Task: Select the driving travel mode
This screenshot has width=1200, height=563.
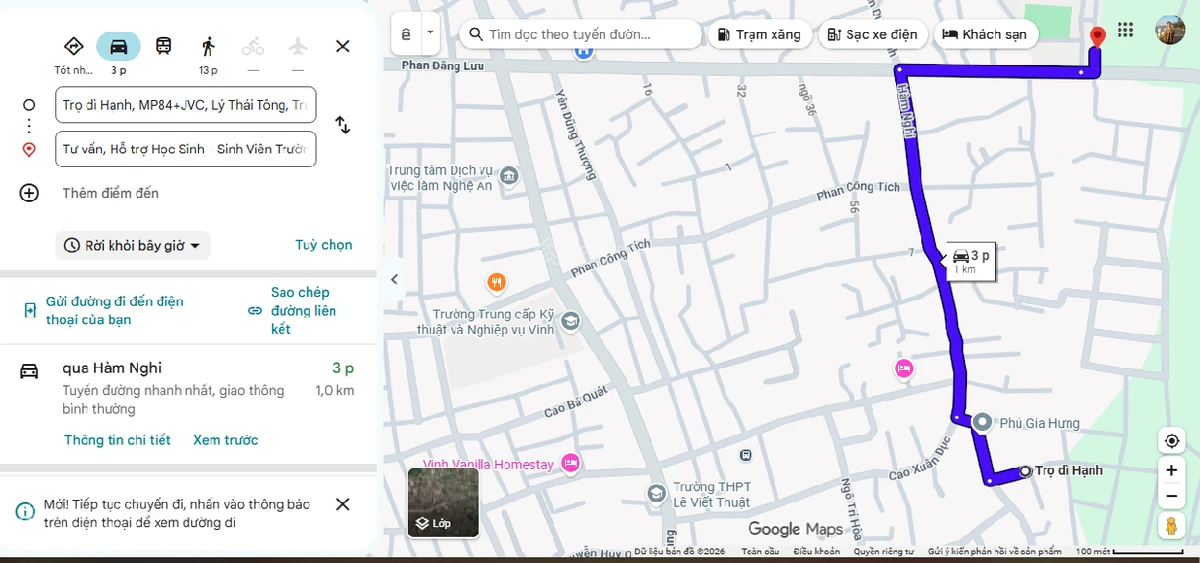Action: click(118, 46)
